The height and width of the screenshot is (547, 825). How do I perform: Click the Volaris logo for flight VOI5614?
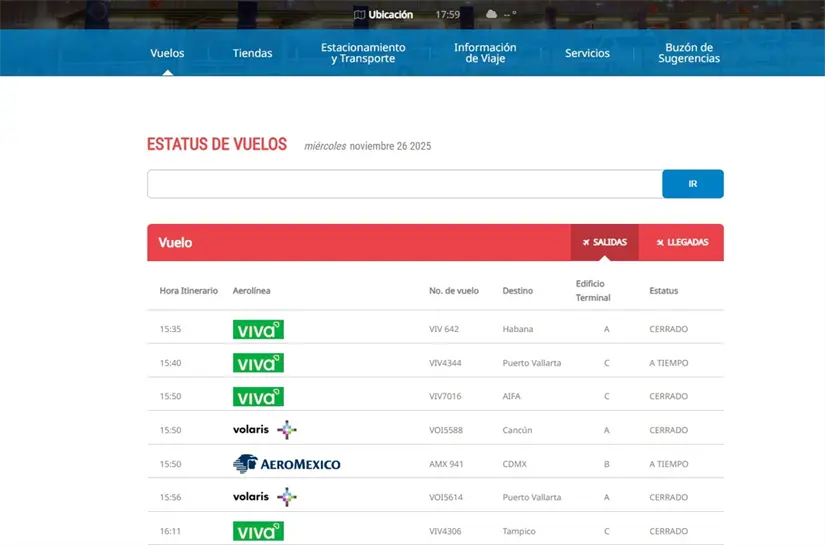265,497
